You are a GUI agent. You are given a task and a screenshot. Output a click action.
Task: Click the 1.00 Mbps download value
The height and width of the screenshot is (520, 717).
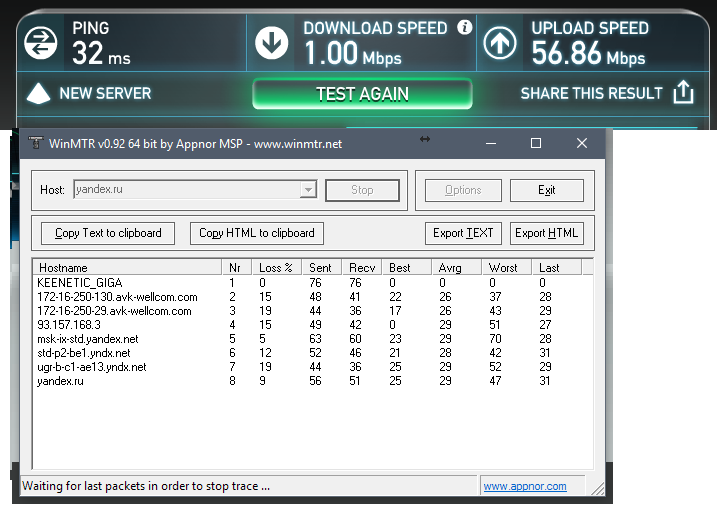[353, 54]
